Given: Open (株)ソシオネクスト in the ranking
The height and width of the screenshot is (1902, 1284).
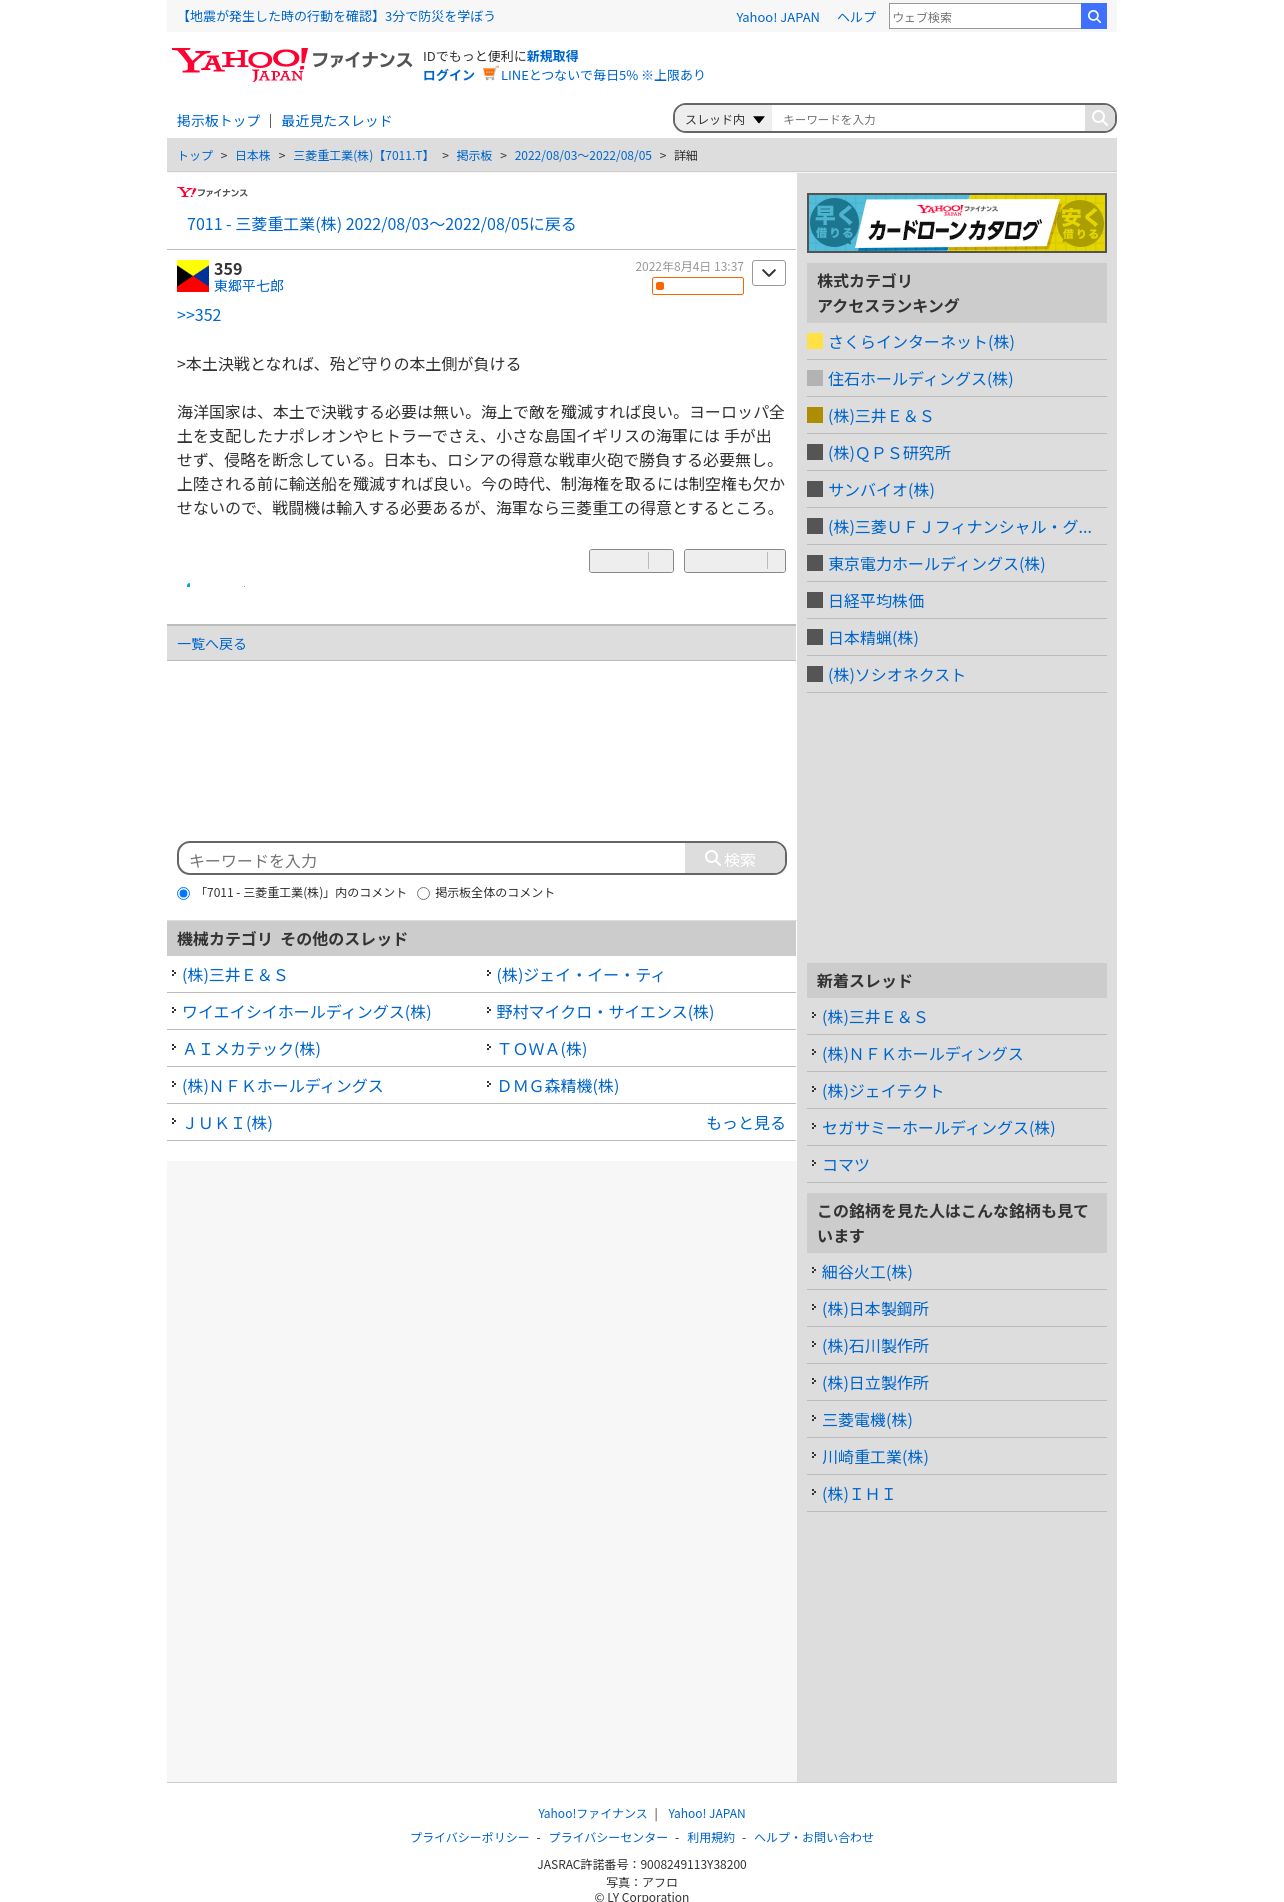Looking at the screenshot, I should pyautogui.click(x=897, y=675).
